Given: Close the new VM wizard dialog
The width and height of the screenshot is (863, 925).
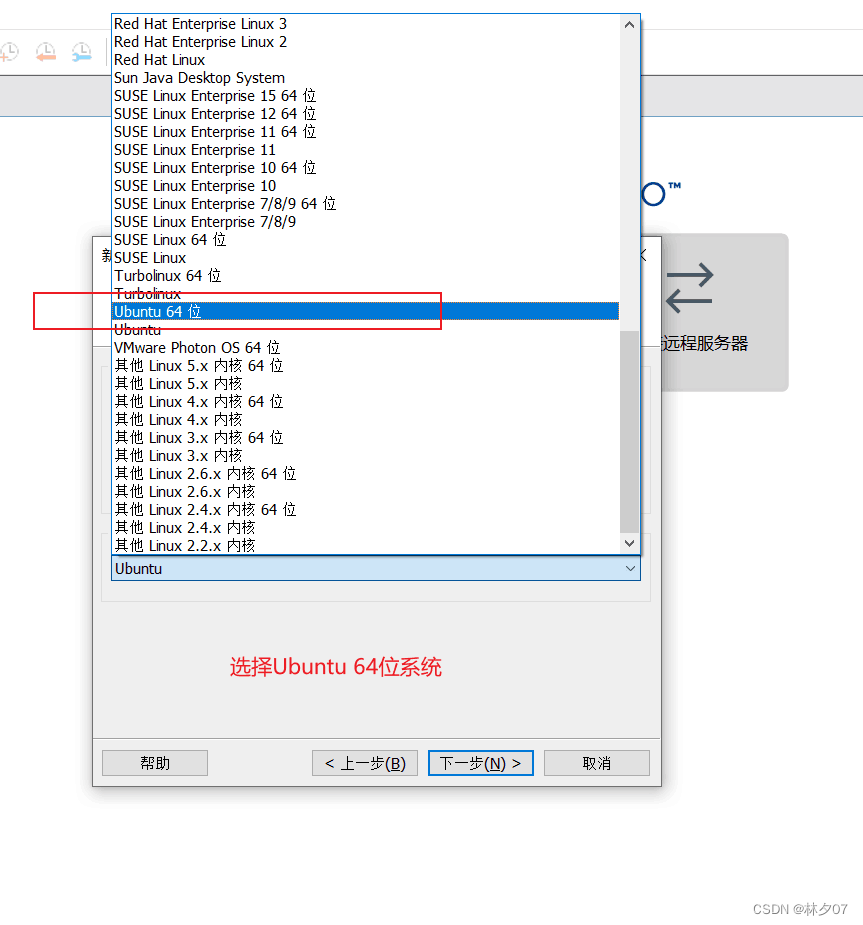Looking at the screenshot, I should point(645,255).
